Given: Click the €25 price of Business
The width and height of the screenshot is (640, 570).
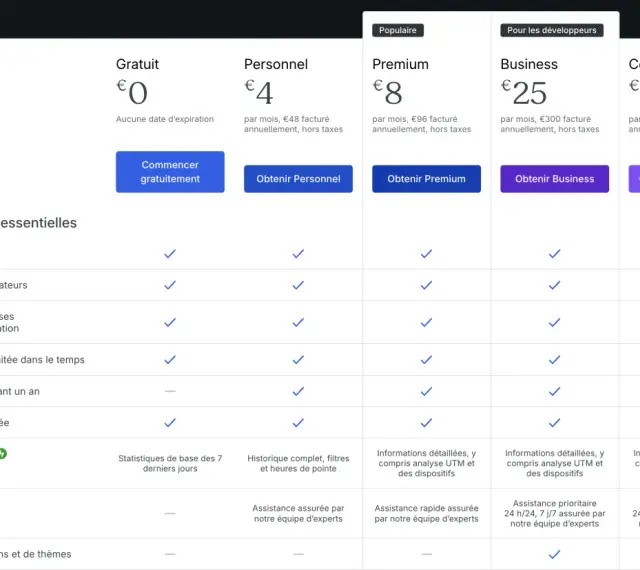Looking at the screenshot, I should click(524, 92).
